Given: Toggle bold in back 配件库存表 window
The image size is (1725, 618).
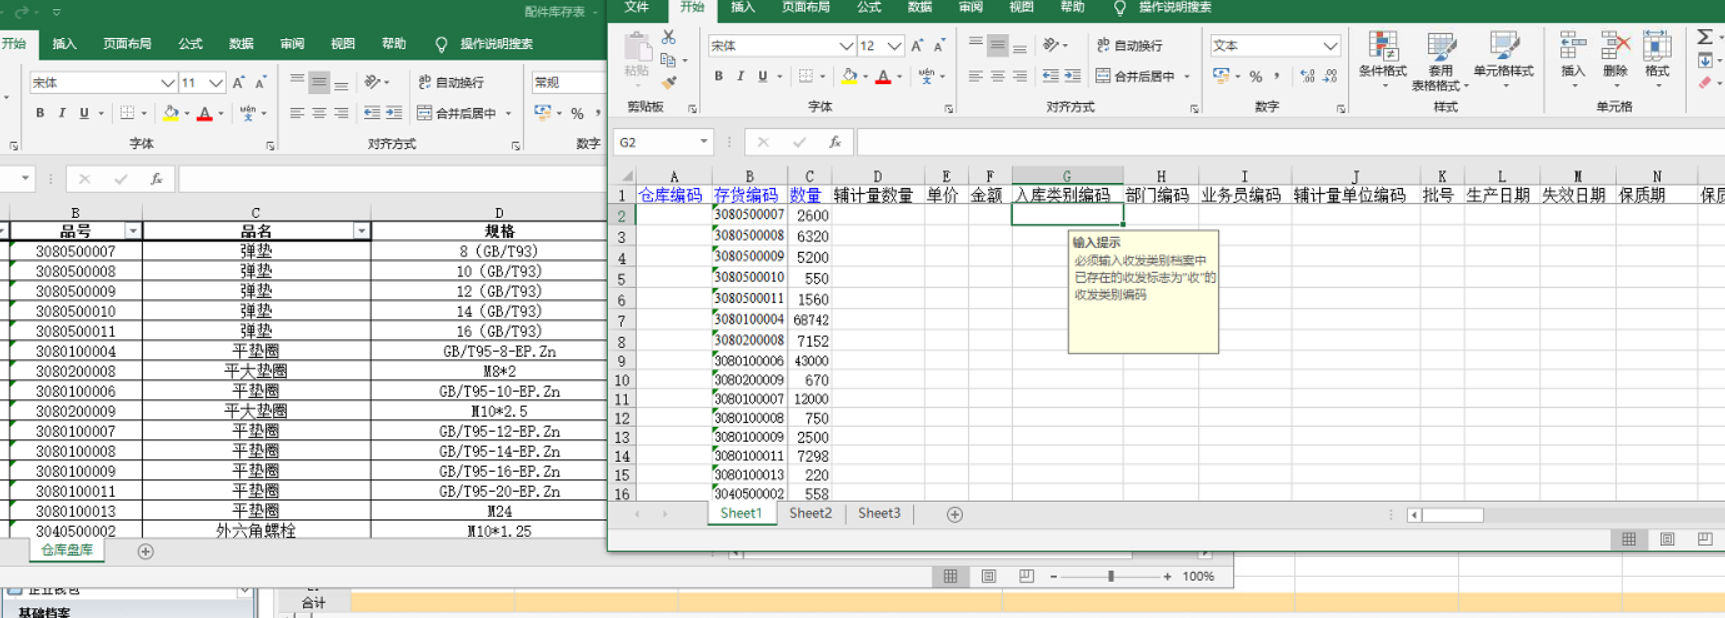Looking at the screenshot, I should [40, 113].
